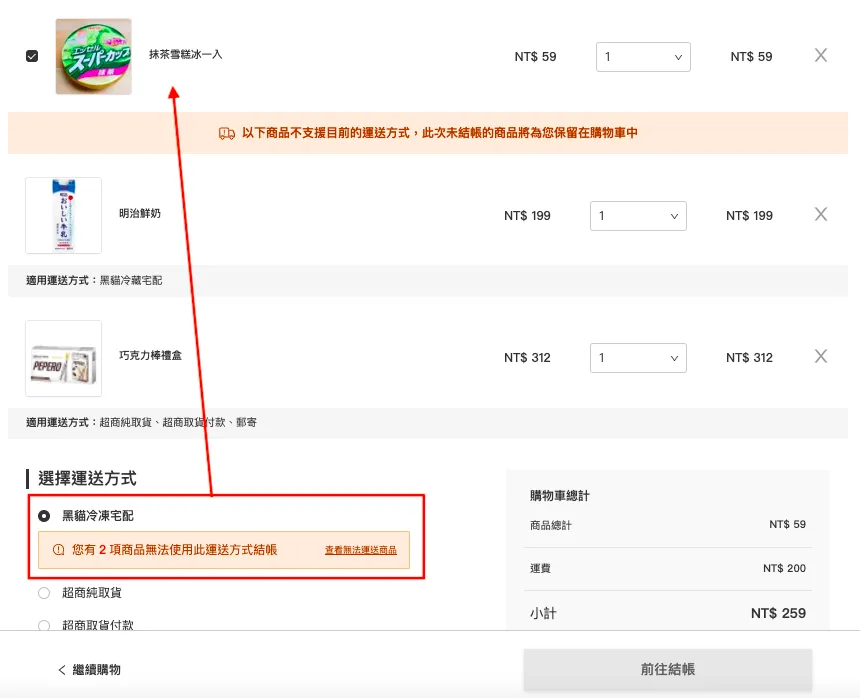Image resolution: width=860 pixels, height=698 pixels.
Task: Click the unit price NT$ 199 of 明治鮮奶
Action: [527, 216]
